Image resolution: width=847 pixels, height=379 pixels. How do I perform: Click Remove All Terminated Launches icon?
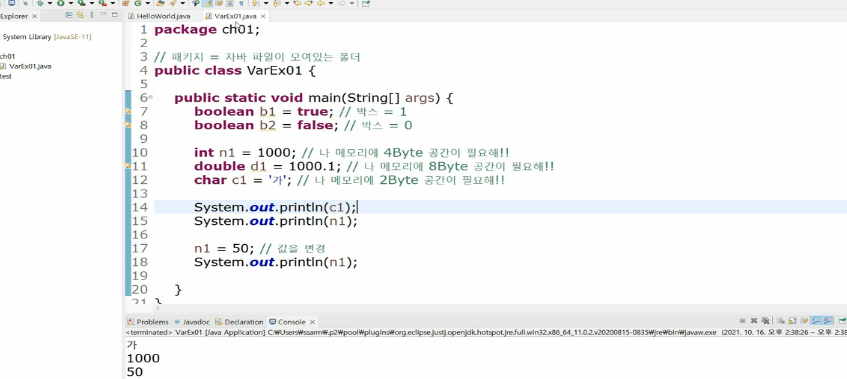(765, 321)
